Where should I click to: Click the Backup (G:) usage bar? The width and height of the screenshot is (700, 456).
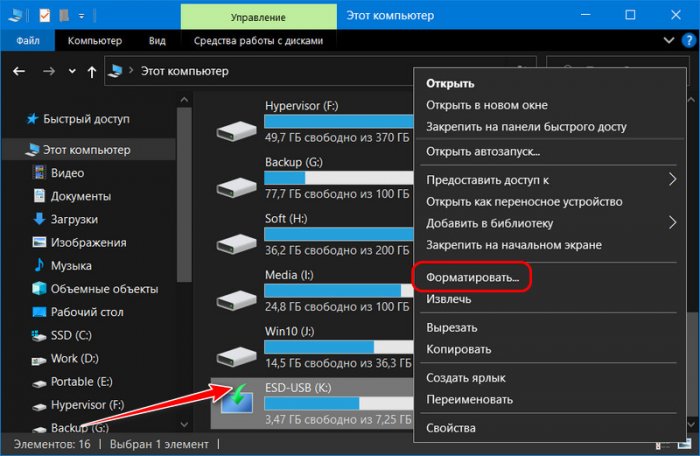click(x=339, y=178)
